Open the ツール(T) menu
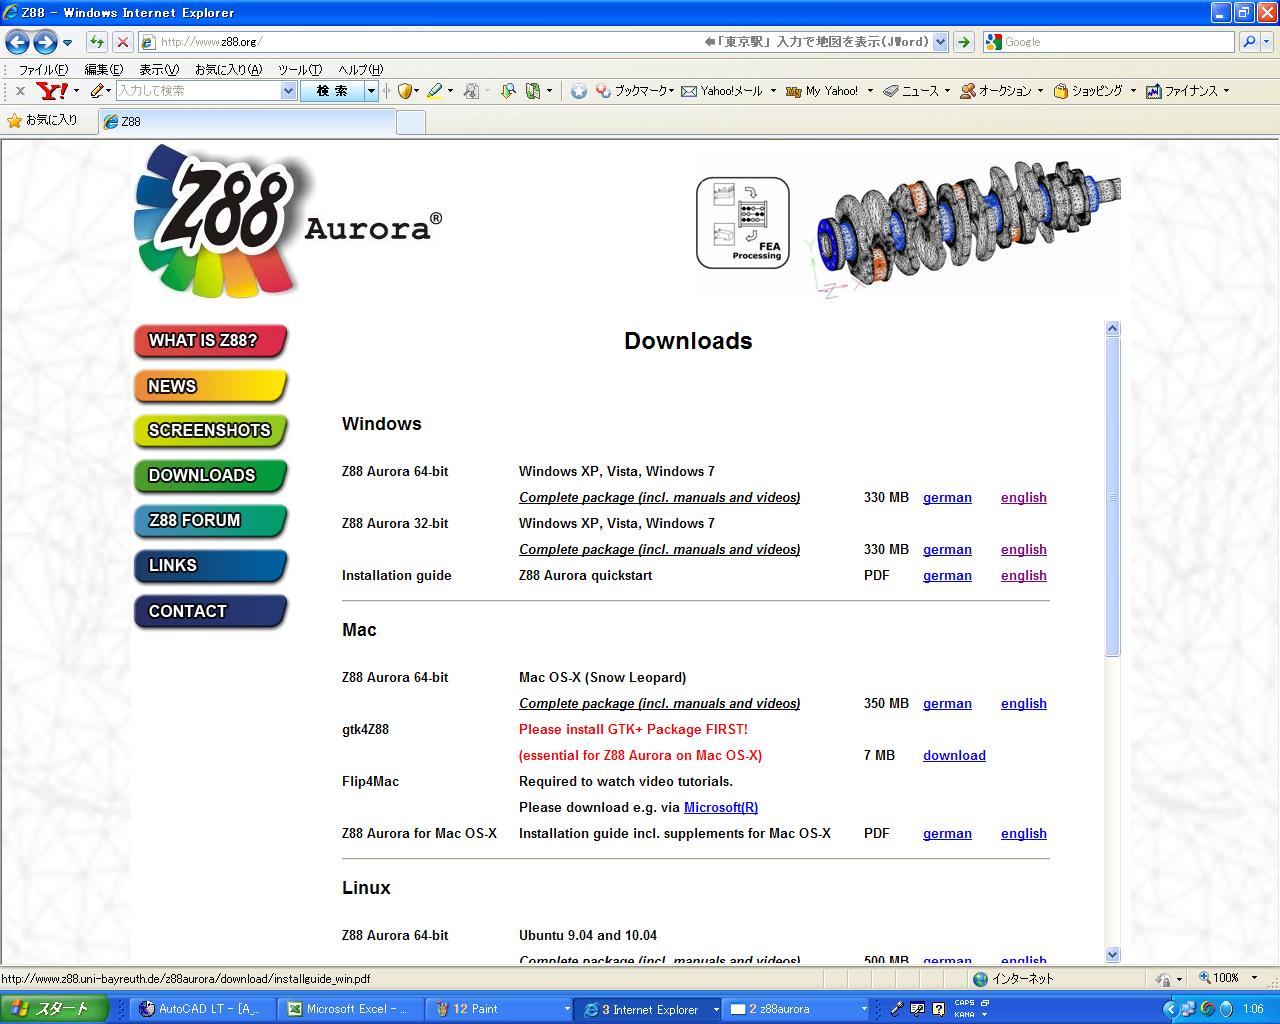This screenshot has width=1280, height=1024. pos(299,69)
